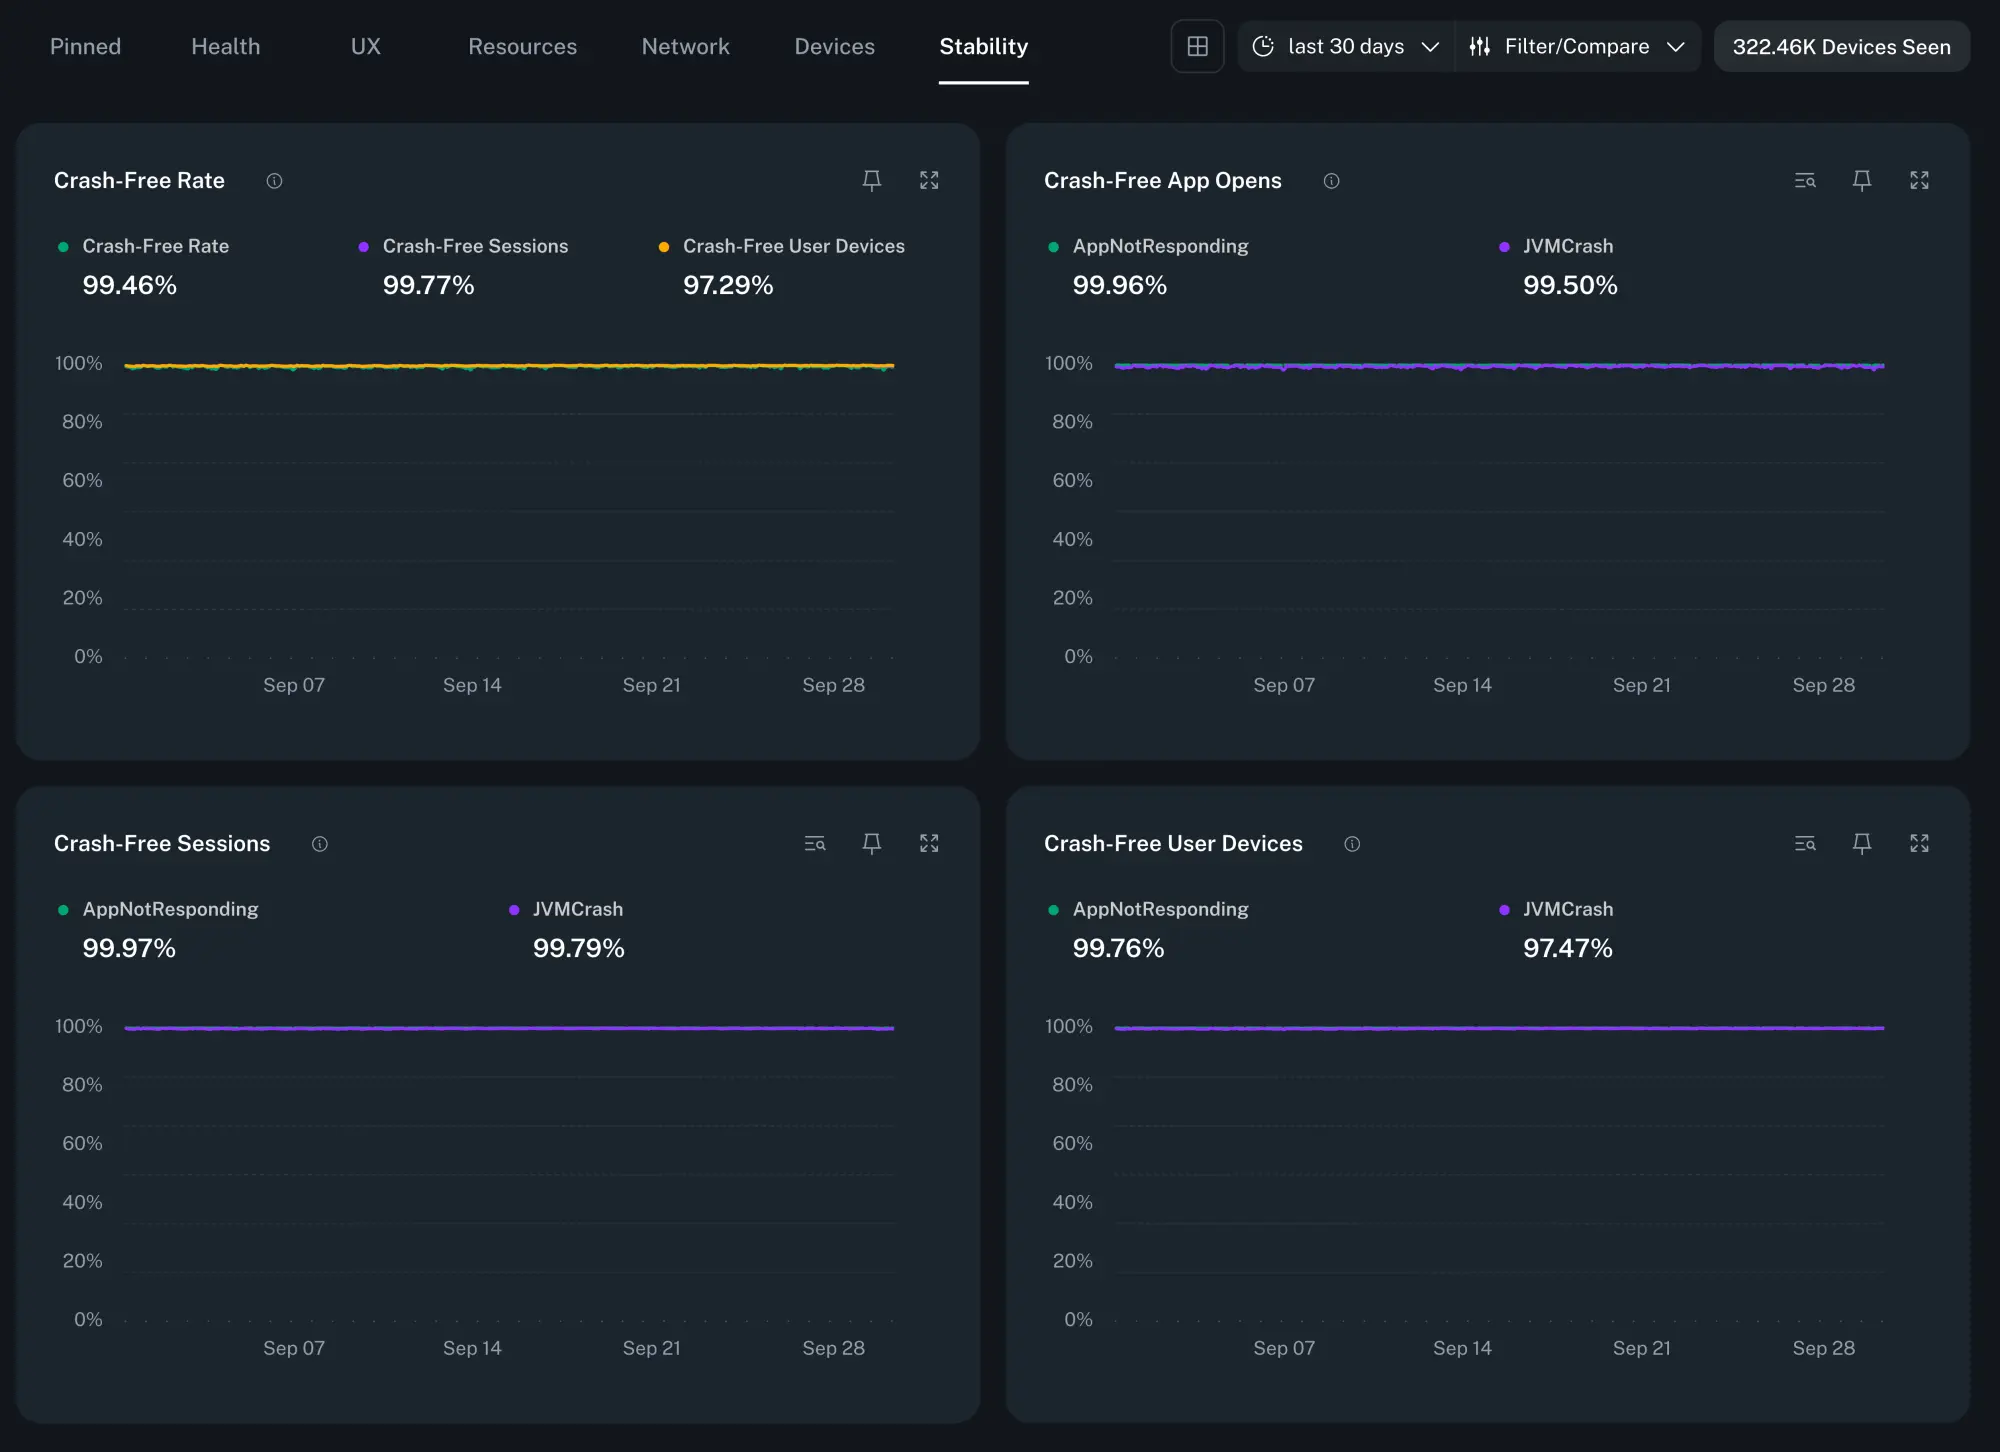Click the info icon next to Crash-Free Rate
The image size is (2000, 1452).
click(x=274, y=181)
